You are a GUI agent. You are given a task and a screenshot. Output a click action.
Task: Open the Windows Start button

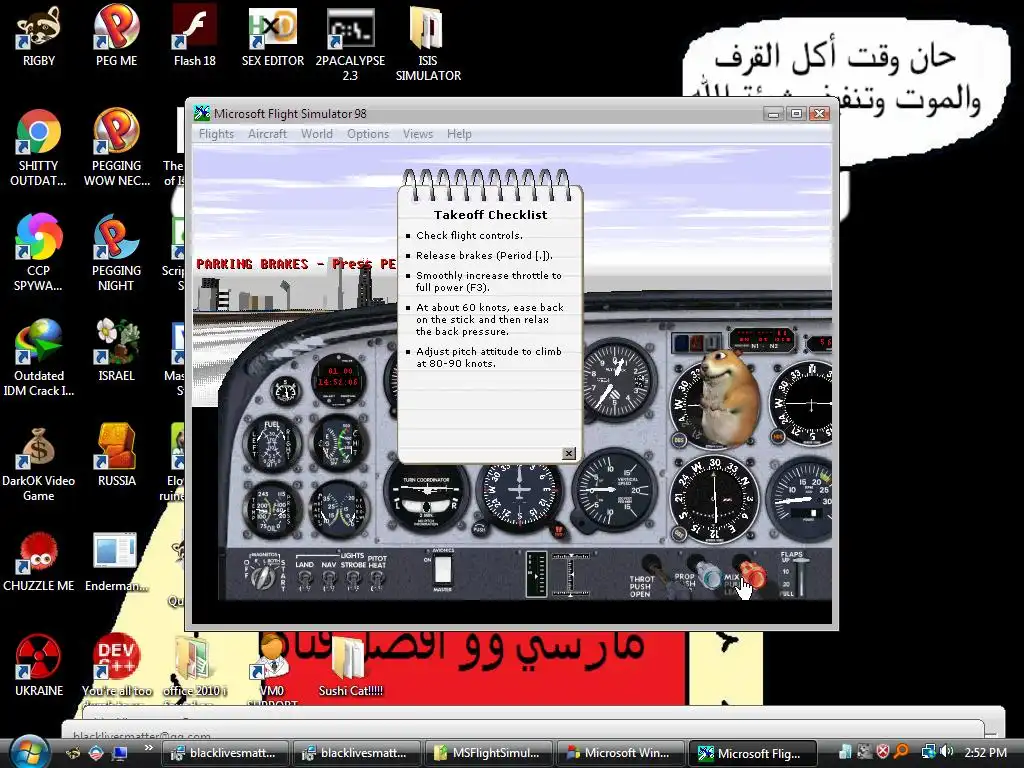[x=29, y=751]
